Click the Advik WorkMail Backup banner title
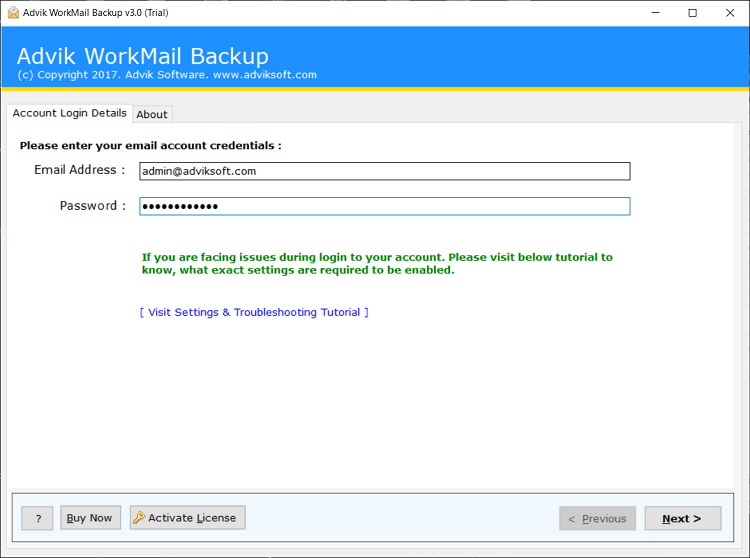Screen dimensions: 750x558 143,56
